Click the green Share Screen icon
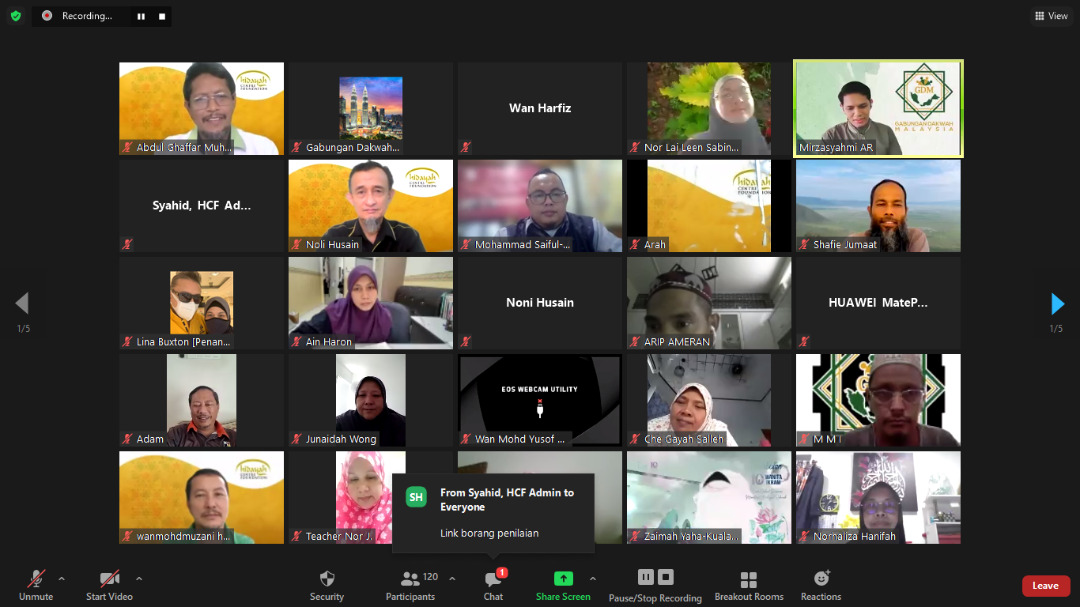 tap(563, 579)
